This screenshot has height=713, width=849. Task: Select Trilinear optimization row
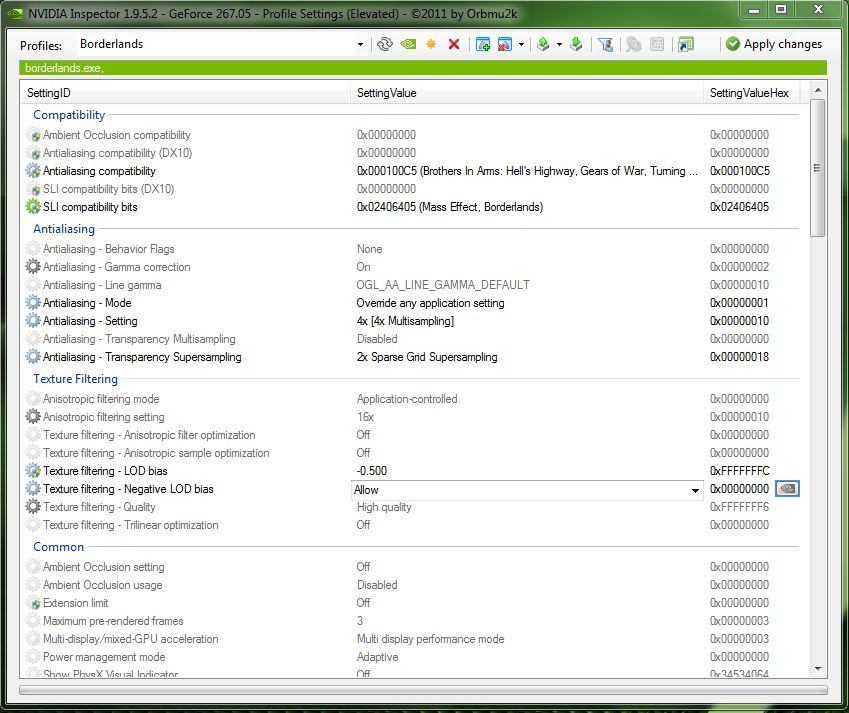412,525
